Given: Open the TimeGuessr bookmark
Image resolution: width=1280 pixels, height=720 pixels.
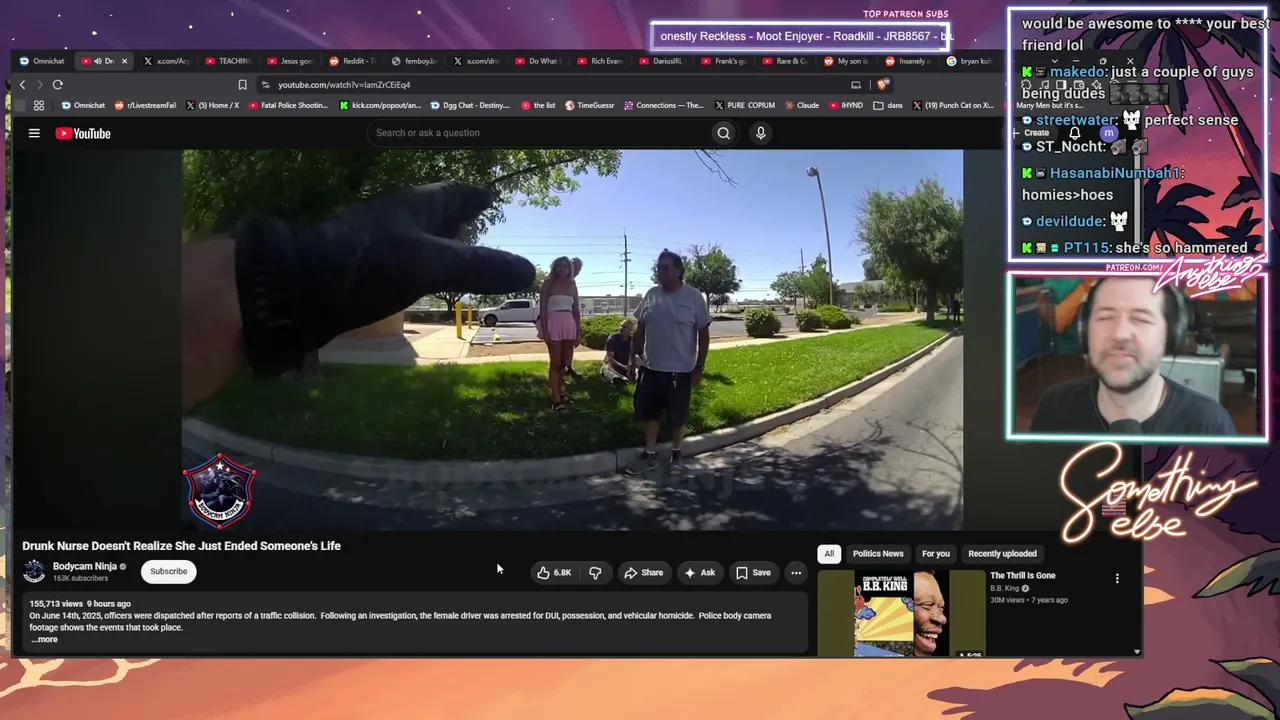Looking at the screenshot, I should (x=592, y=105).
